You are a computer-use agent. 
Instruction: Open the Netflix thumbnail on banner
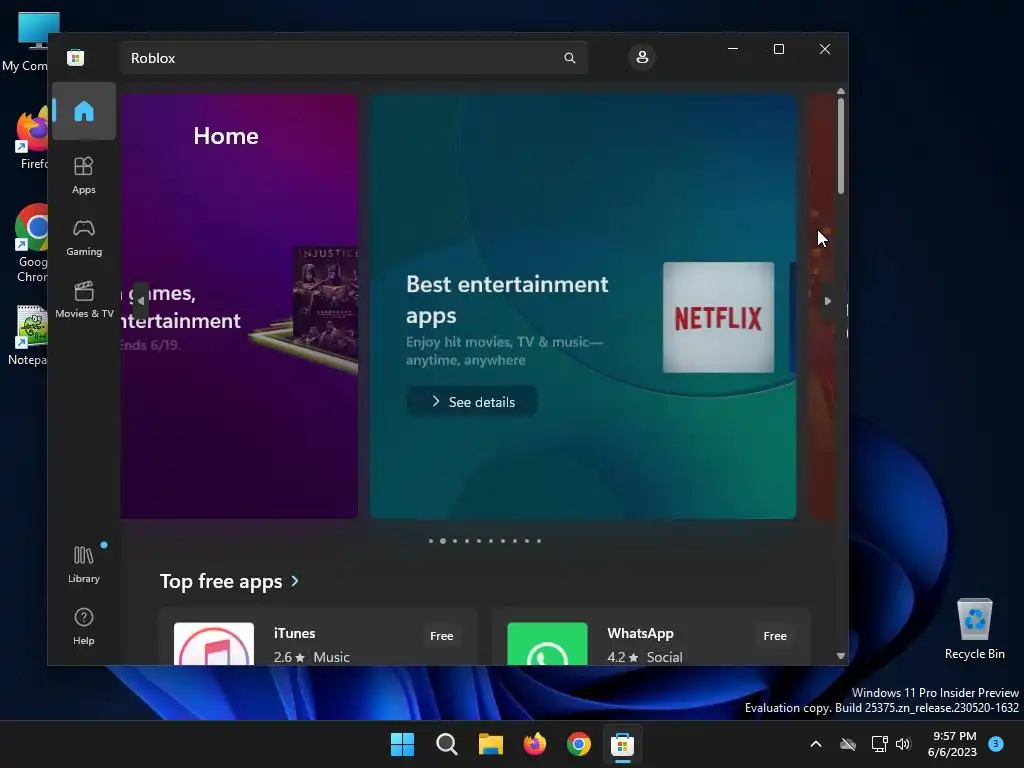point(718,317)
